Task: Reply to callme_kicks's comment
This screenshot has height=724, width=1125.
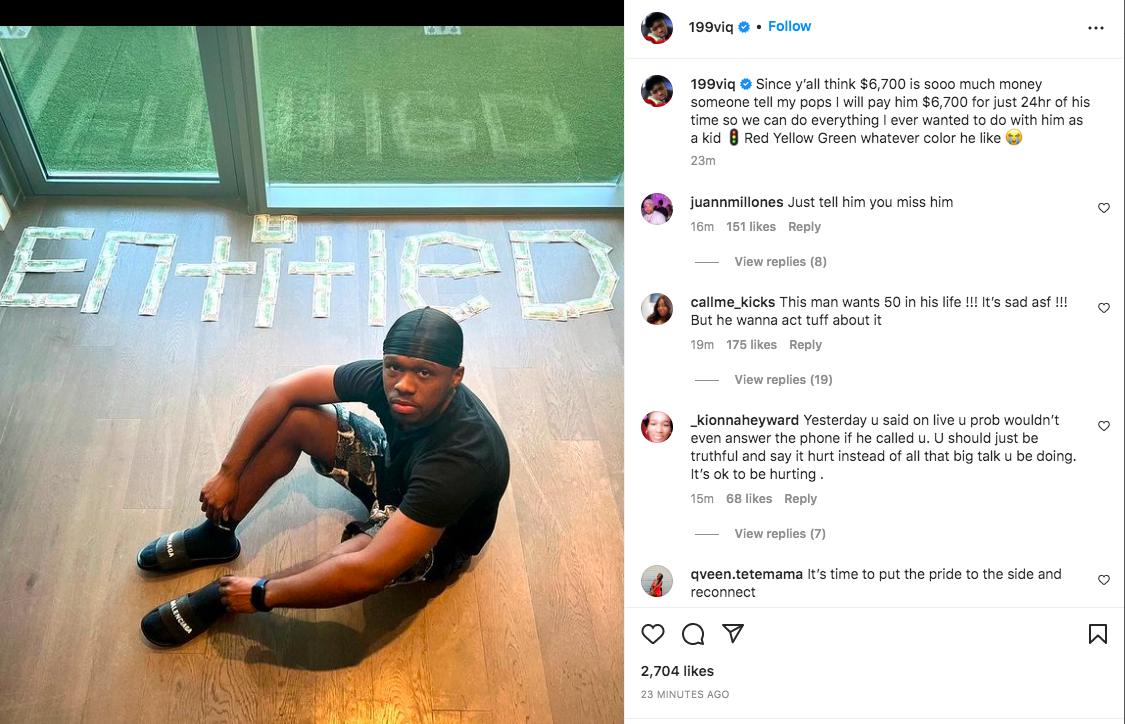Action: point(805,344)
